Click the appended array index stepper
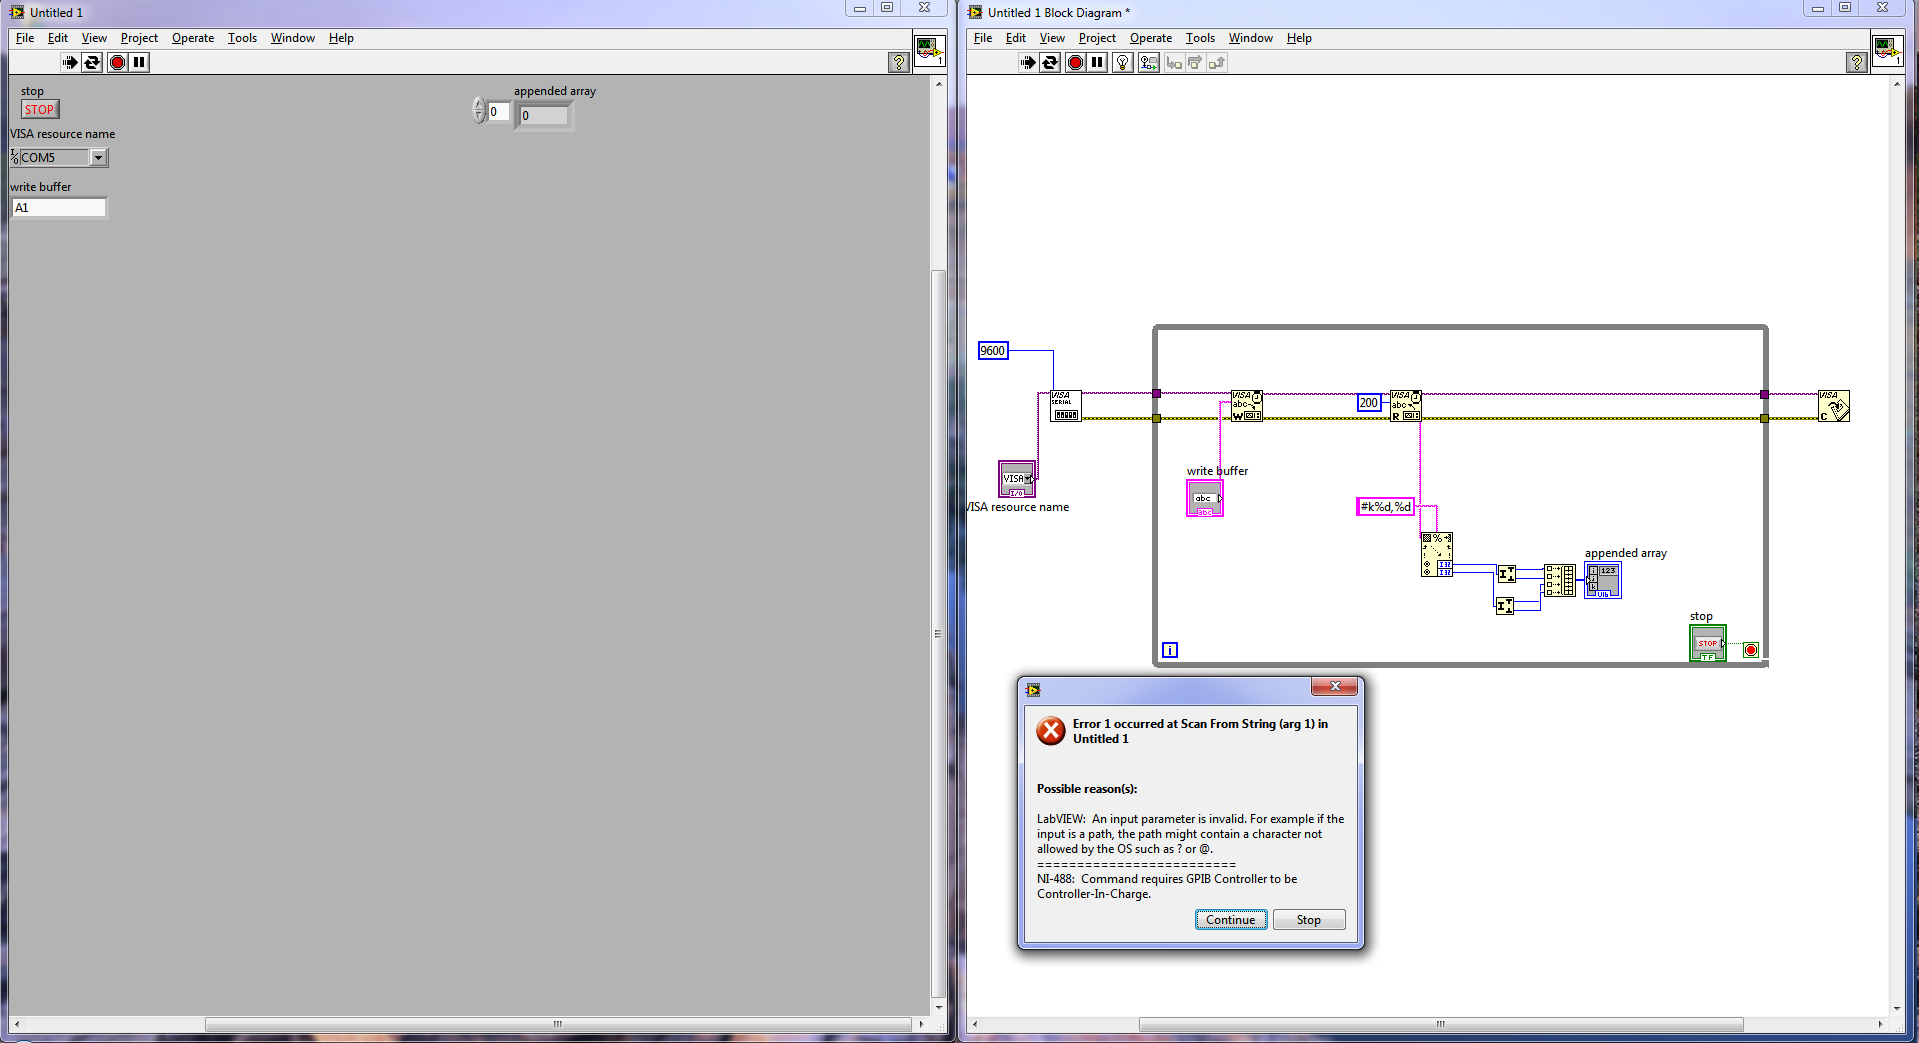 (479, 110)
